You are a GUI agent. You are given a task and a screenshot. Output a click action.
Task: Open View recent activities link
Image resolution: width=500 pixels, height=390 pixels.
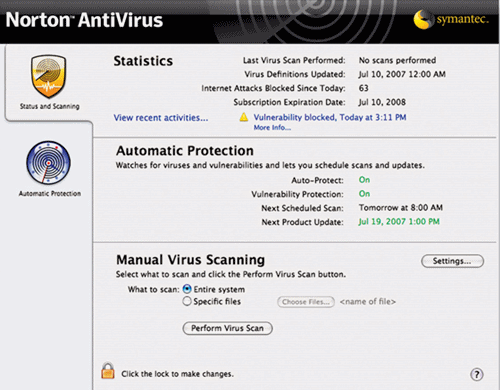[x=161, y=118]
